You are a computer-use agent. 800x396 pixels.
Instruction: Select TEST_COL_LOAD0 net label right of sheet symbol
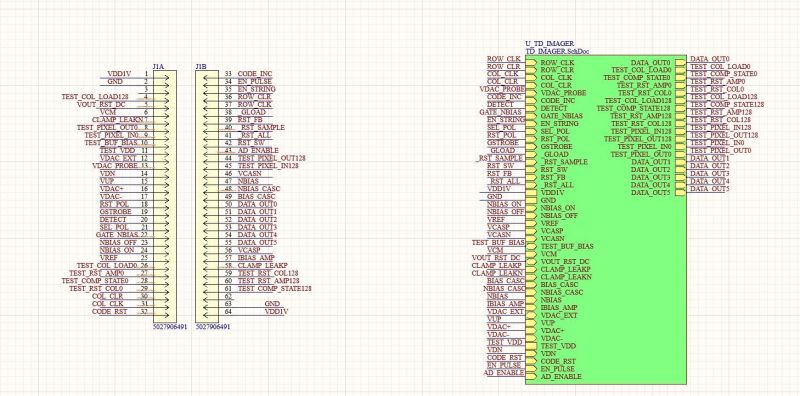[x=720, y=66]
